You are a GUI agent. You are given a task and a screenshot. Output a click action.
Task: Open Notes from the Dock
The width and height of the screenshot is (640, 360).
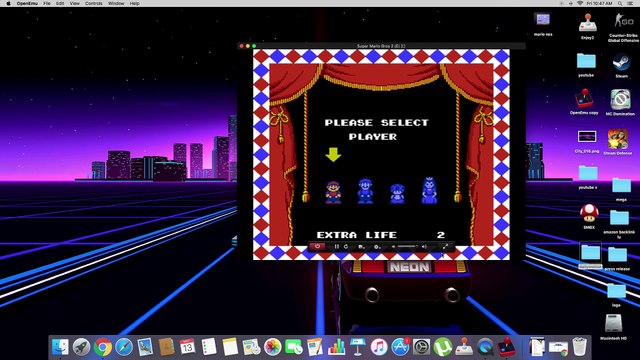230,347
